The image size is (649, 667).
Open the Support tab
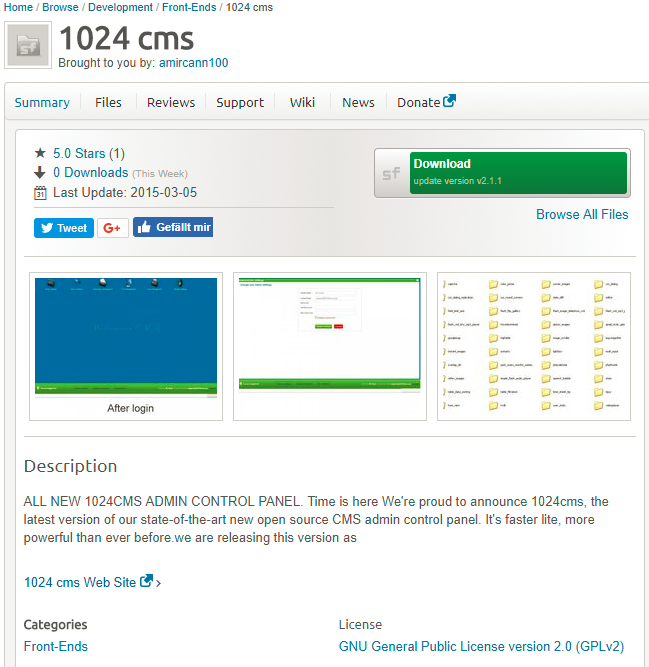240,103
